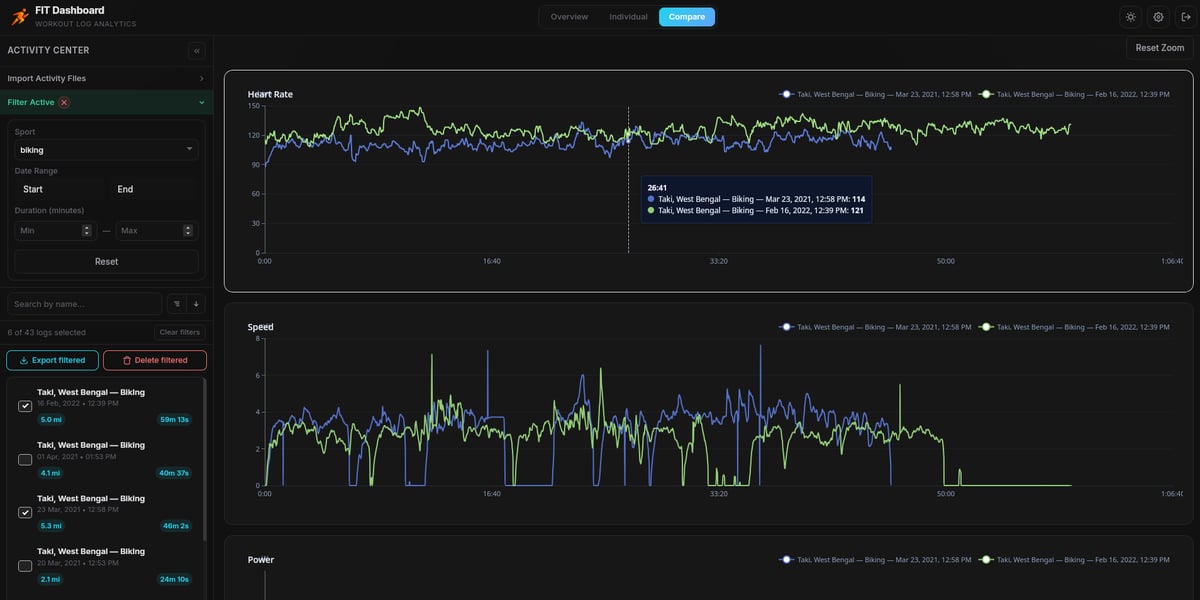1200x600 pixels.
Task: Click the Clear filters link
Action: (179, 331)
